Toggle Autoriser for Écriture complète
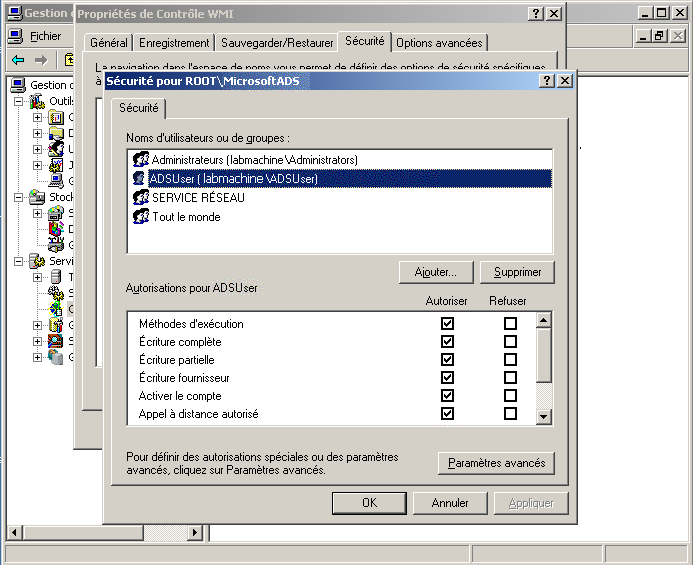The width and height of the screenshot is (693, 565). pos(447,341)
